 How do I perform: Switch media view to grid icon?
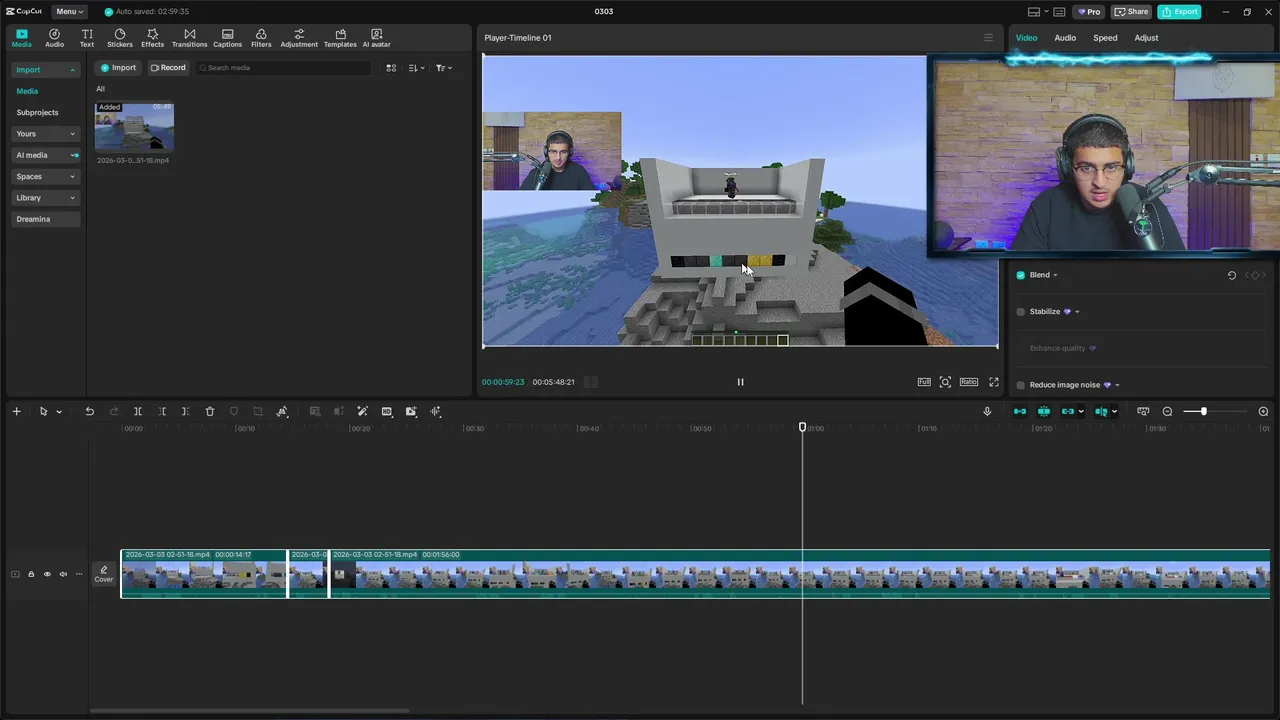pyautogui.click(x=391, y=68)
